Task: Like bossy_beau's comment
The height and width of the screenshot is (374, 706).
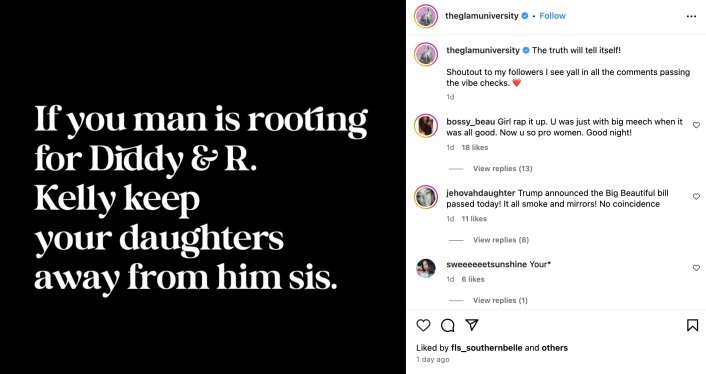Action: click(696, 125)
